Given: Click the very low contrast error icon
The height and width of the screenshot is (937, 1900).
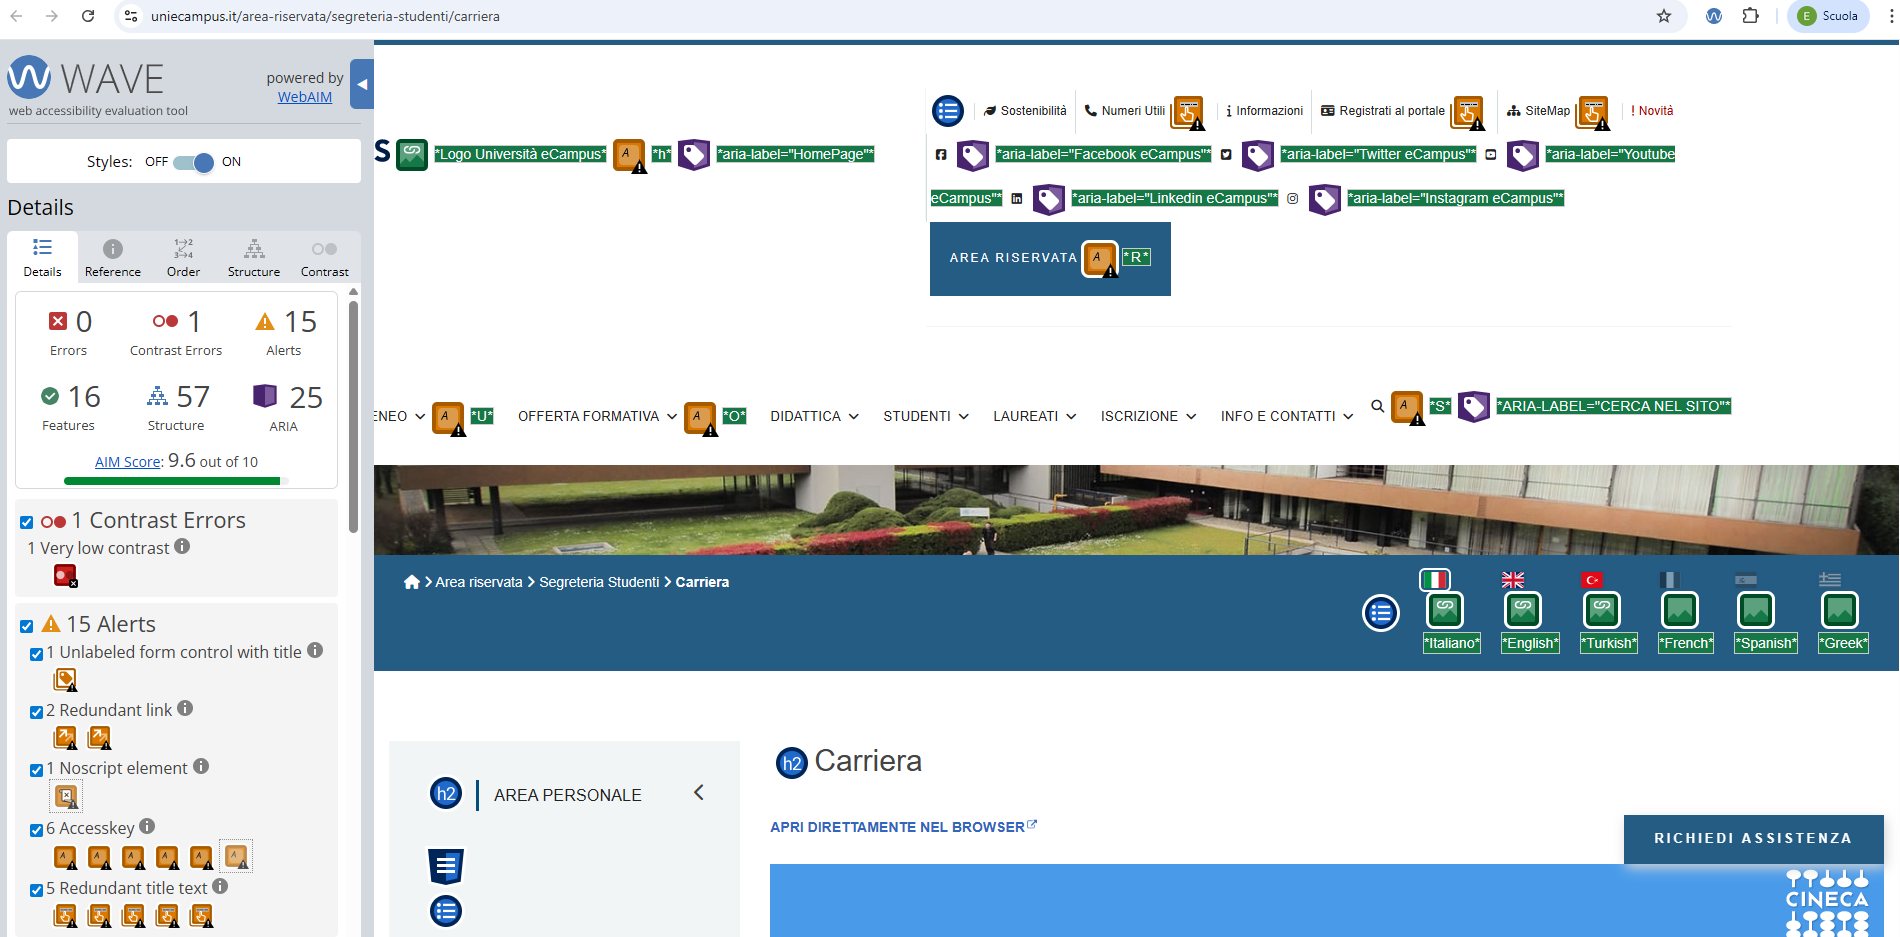Looking at the screenshot, I should coord(65,576).
